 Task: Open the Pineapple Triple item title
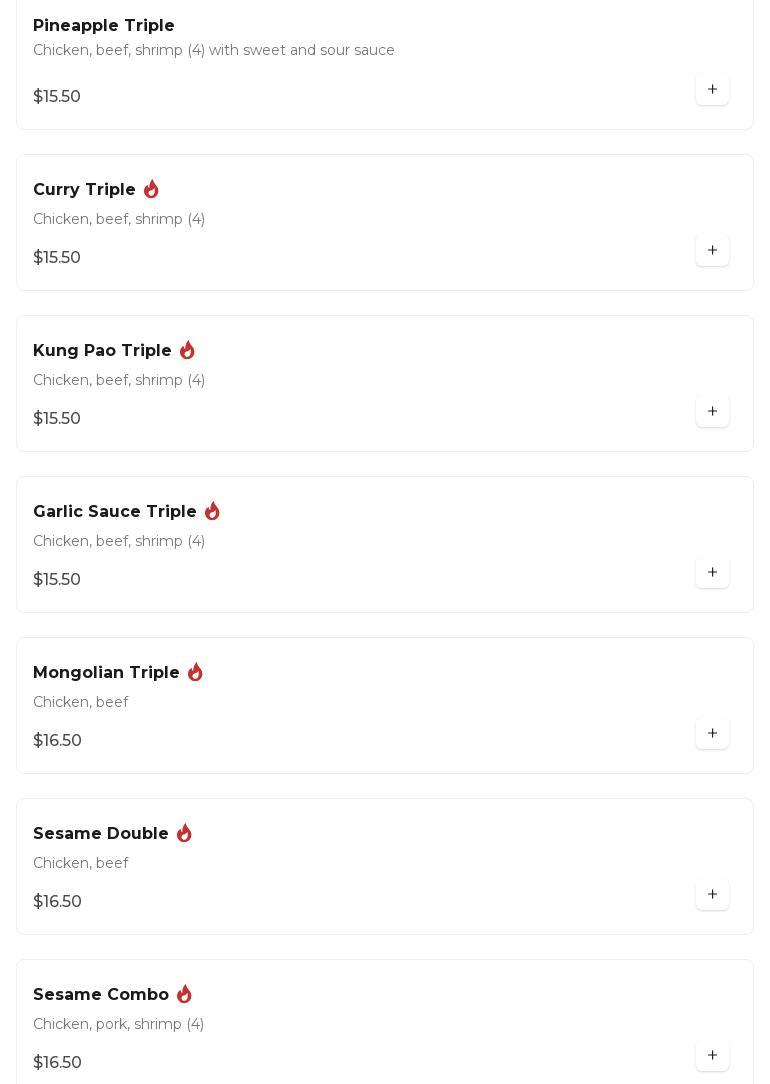(104, 26)
